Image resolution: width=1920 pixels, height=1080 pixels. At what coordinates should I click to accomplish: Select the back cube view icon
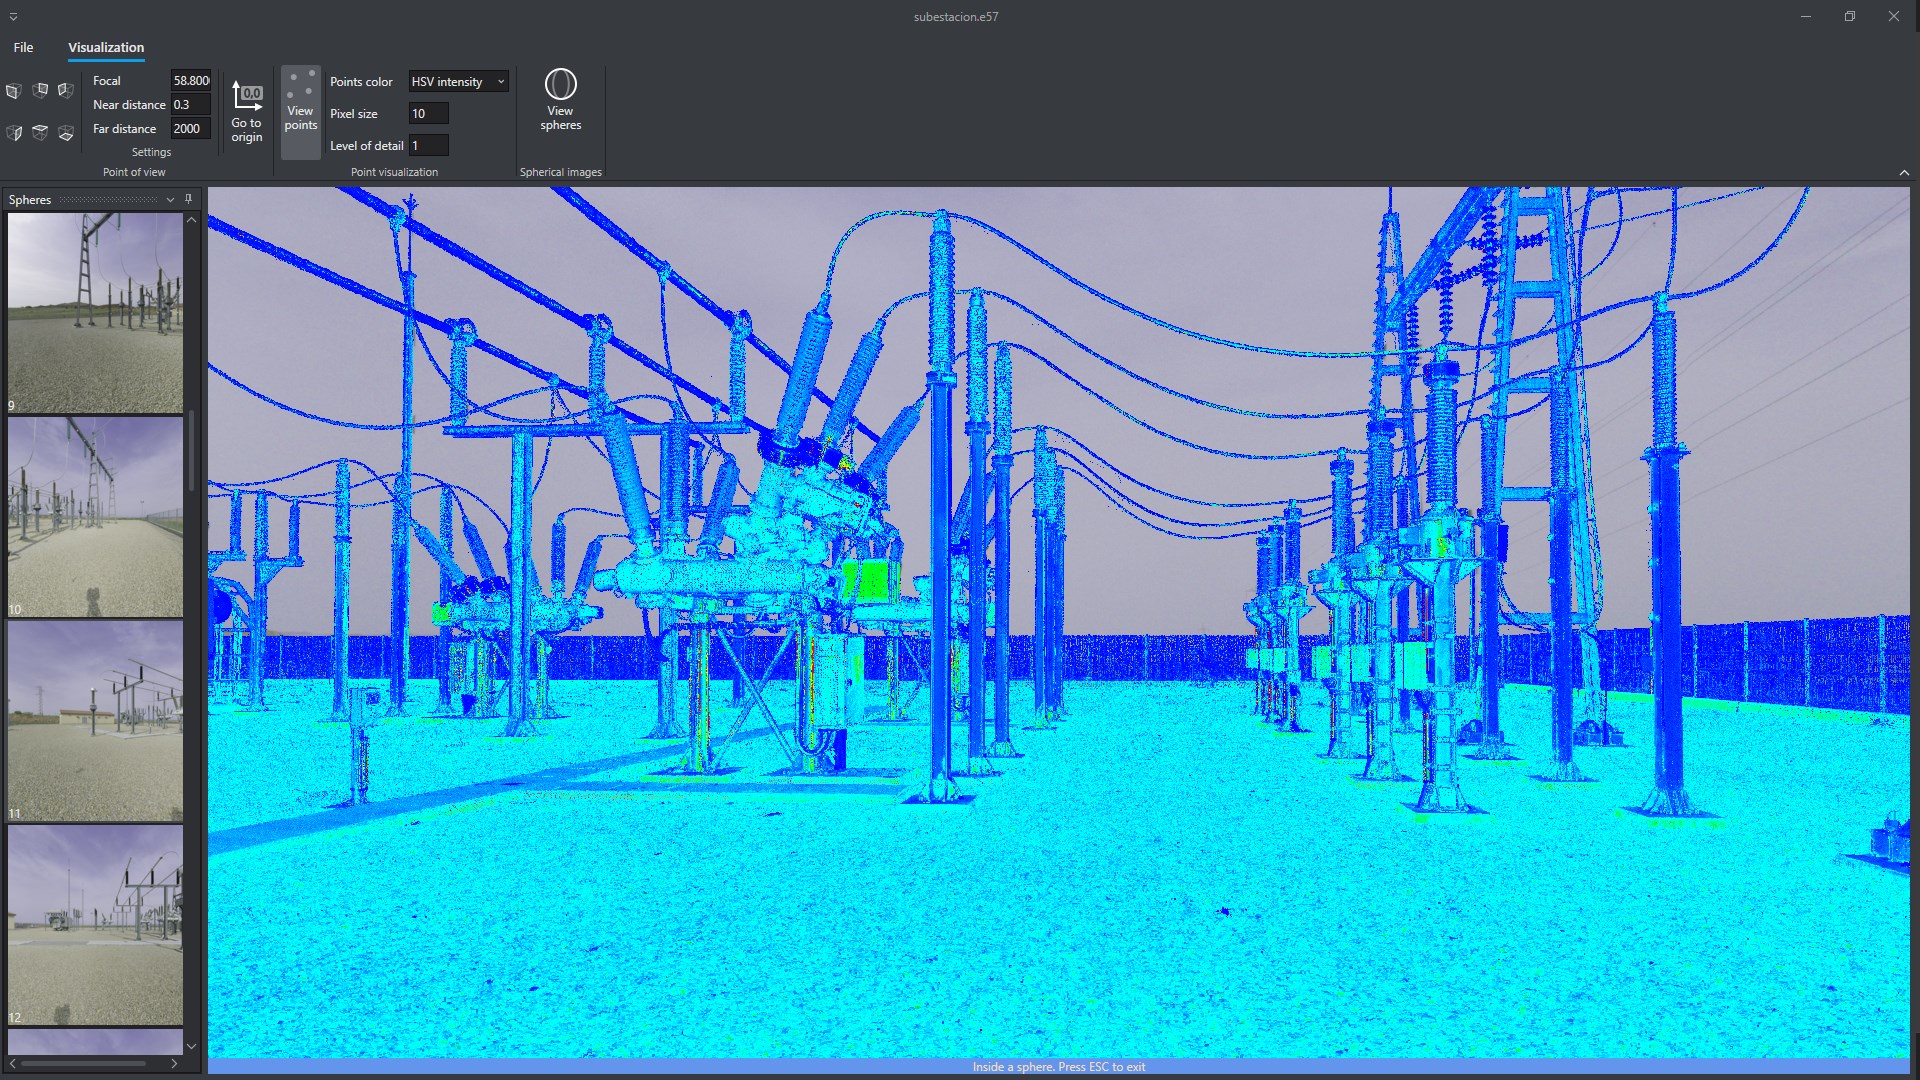(40, 91)
